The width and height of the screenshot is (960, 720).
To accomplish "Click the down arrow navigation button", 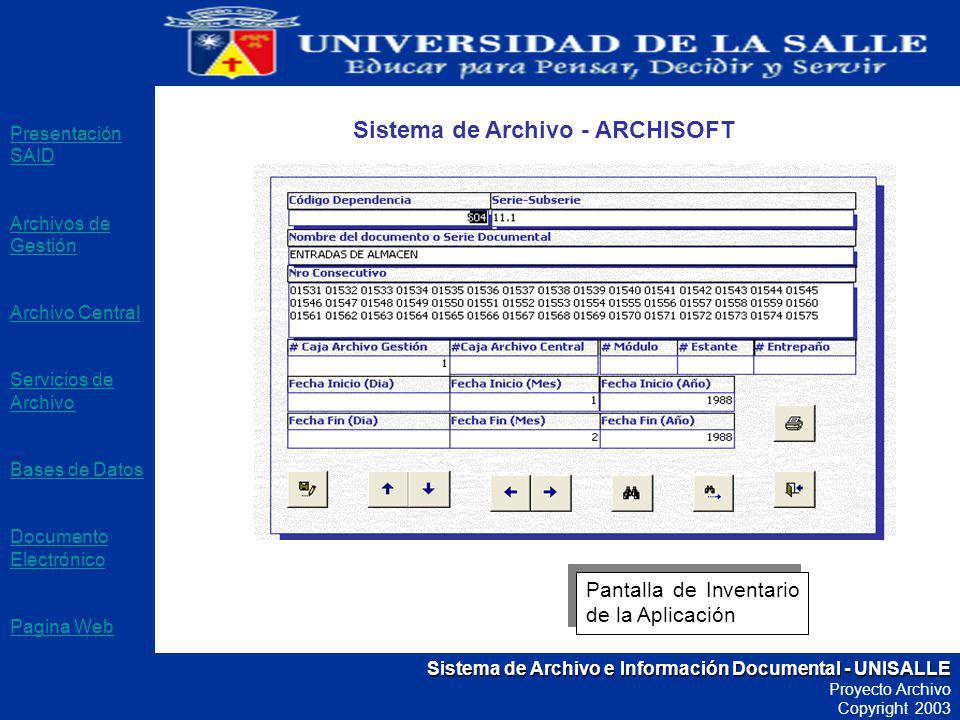I will pyautogui.click(x=429, y=489).
